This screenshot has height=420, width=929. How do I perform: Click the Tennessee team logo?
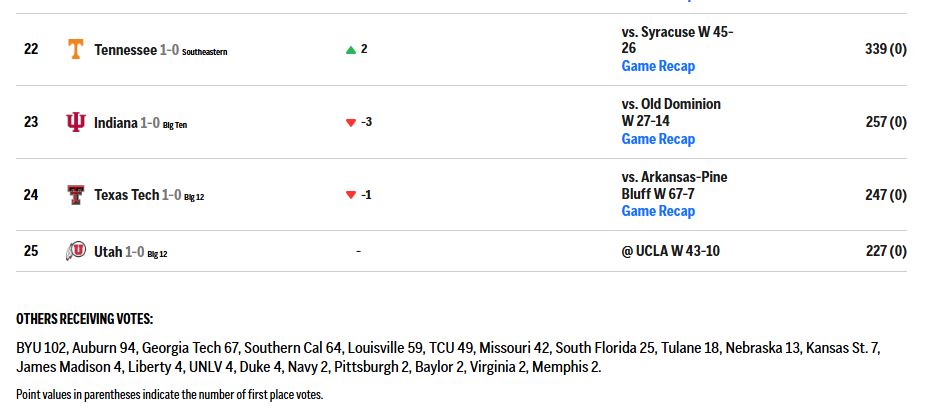pyautogui.click(x=75, y=49)
